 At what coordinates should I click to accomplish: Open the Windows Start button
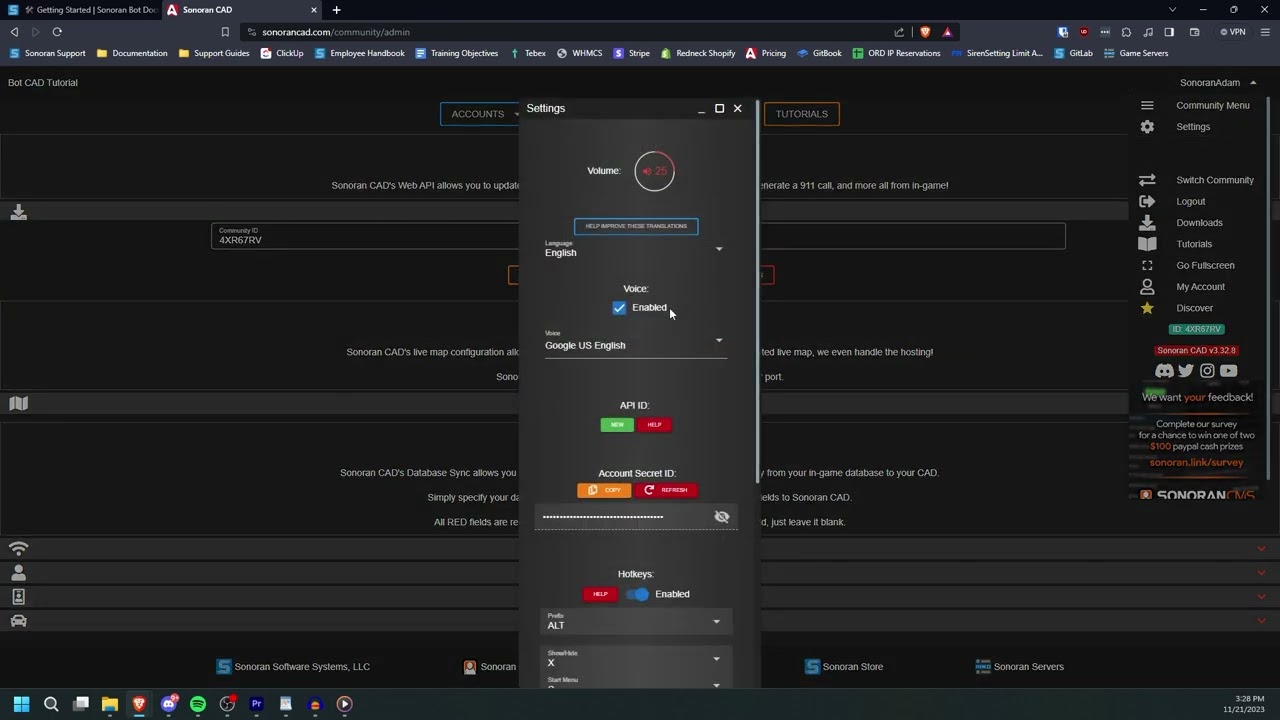tap(21, 704)
